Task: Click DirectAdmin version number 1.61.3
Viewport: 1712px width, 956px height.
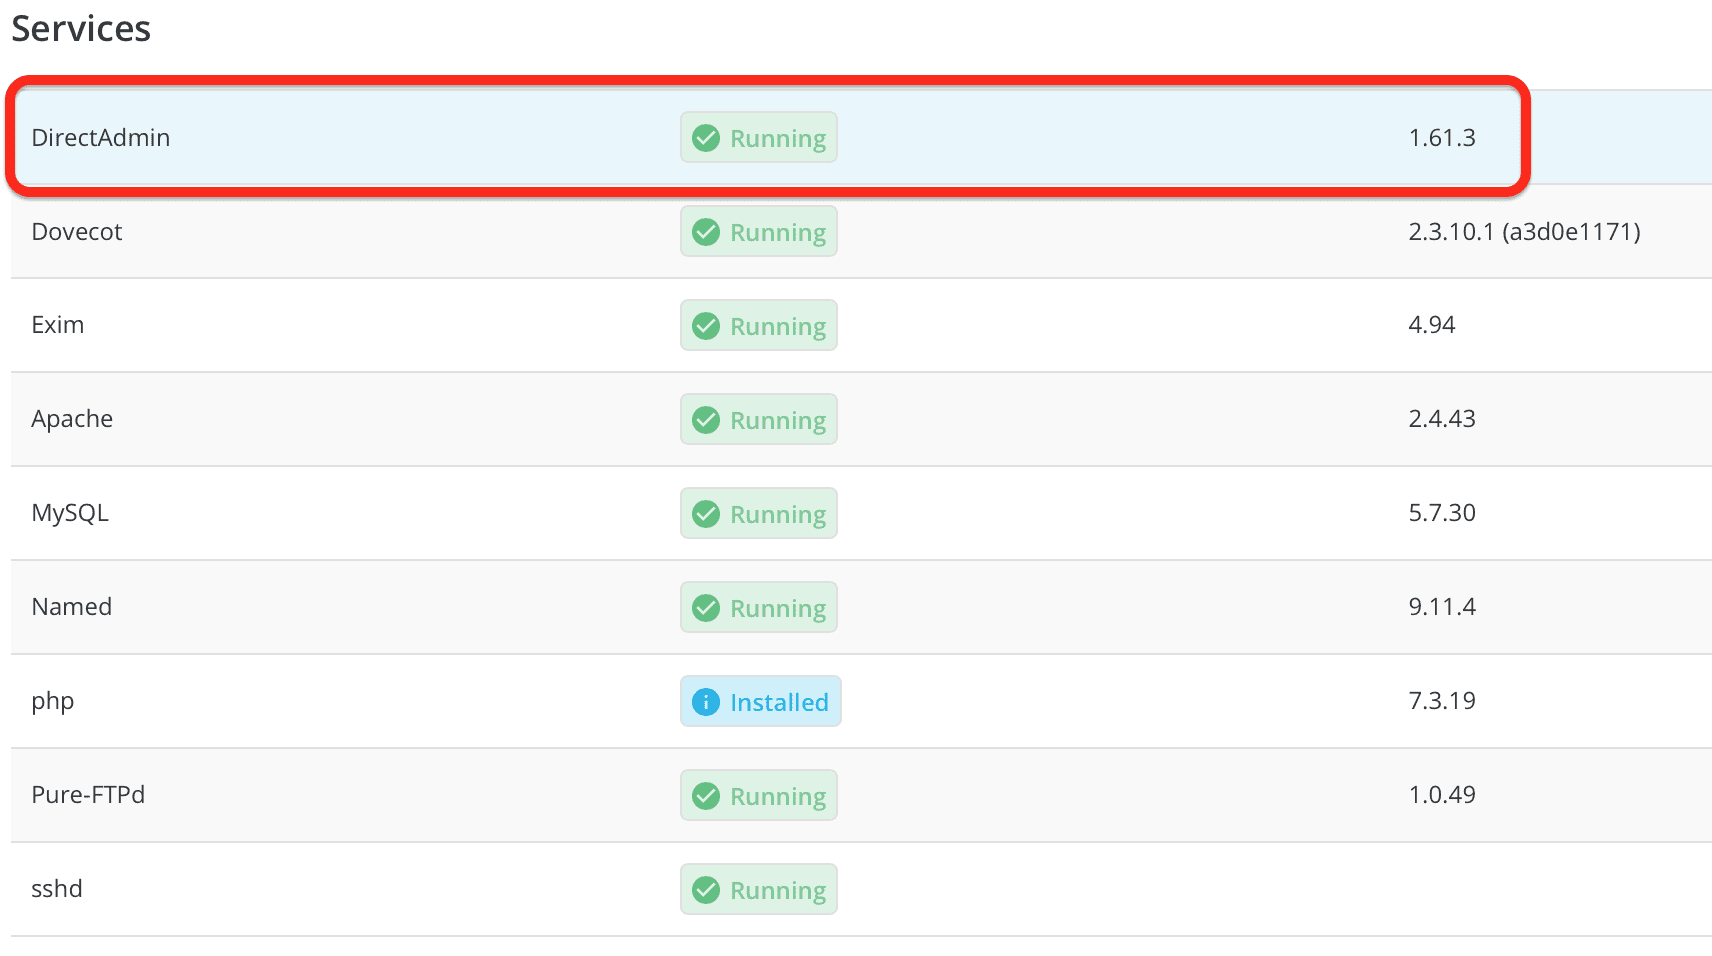Action: pyautogui.click(x=1442, y=138)
